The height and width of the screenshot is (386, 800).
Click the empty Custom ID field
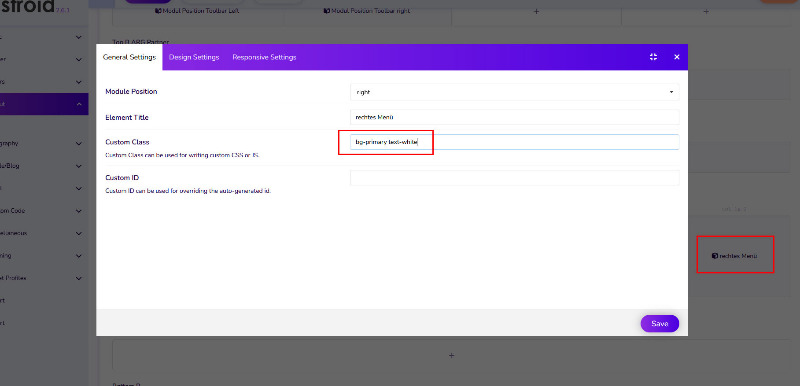[x=514, y=178]
